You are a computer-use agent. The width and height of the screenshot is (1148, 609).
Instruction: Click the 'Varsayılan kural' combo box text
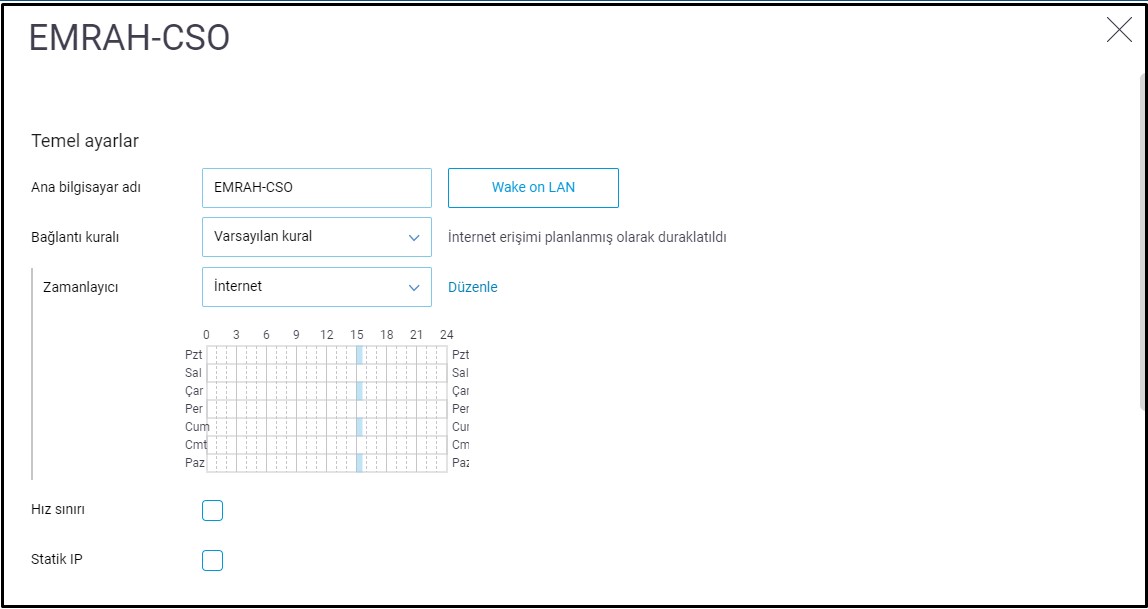(x=264, y=237)
